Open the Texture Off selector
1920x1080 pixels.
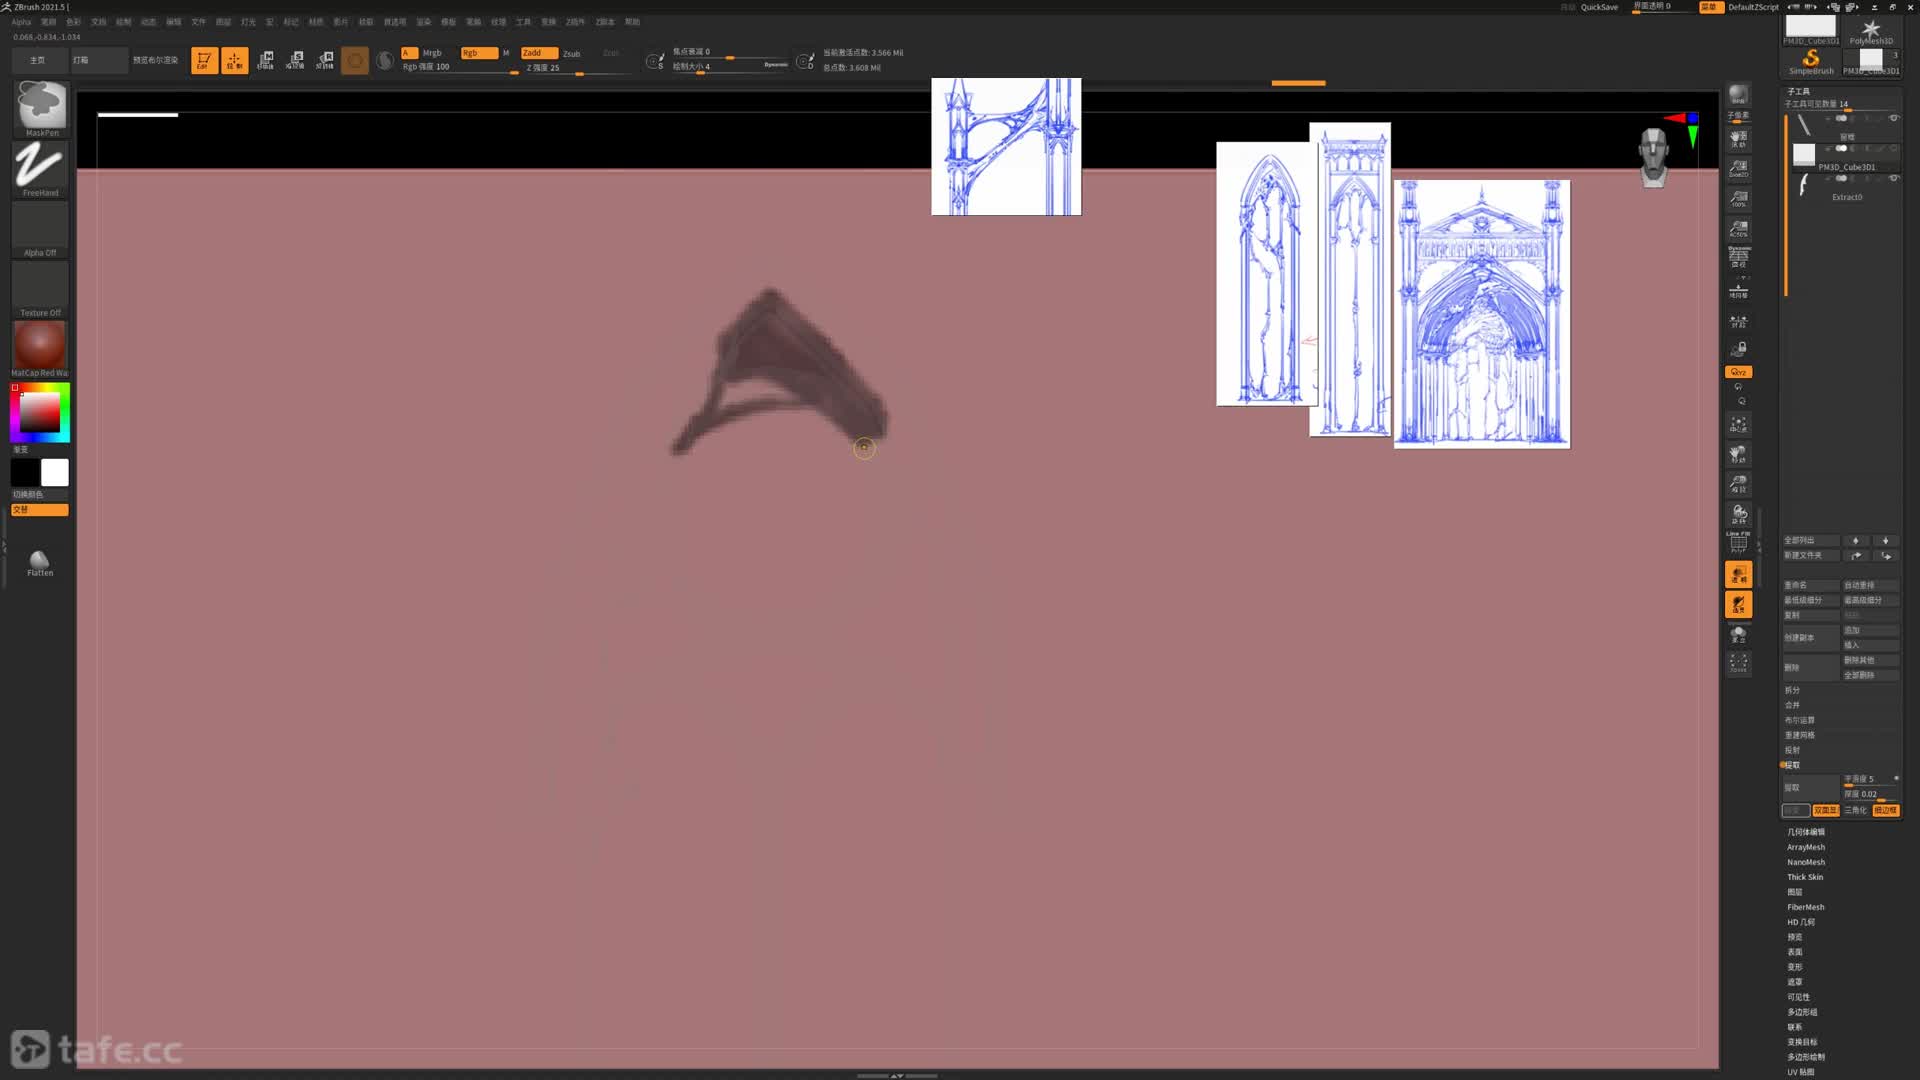point(40,288)
